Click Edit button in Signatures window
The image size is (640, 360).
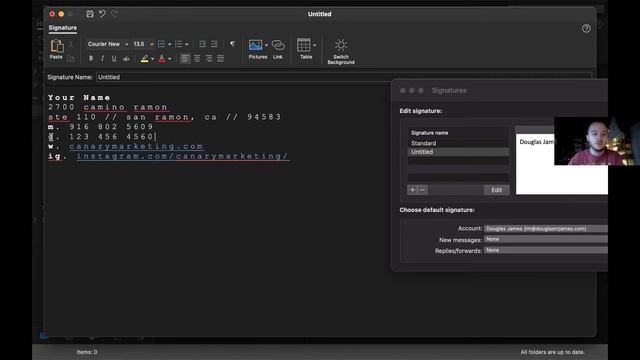click(x=496, y=190)
